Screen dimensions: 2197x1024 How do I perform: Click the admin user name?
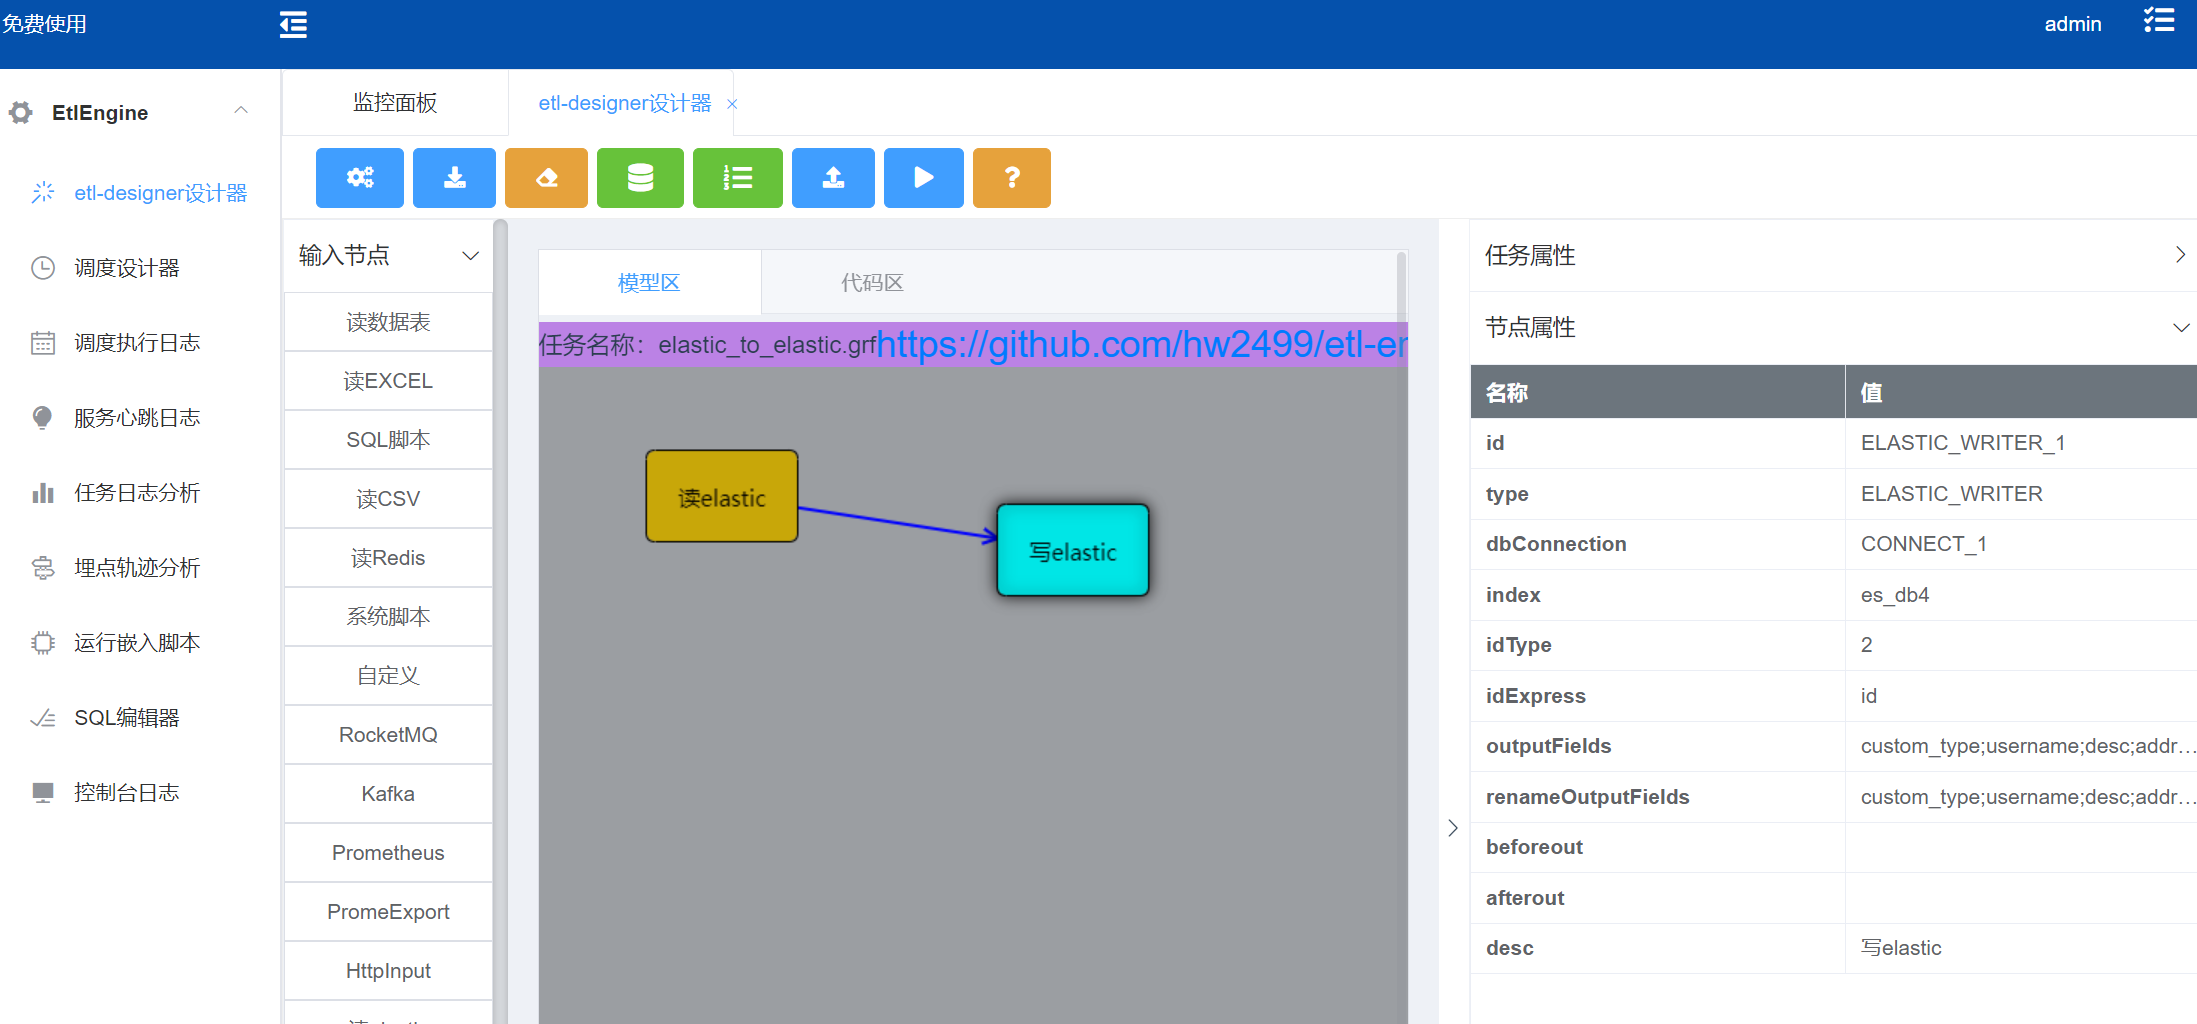click(x=2072, y=24)
